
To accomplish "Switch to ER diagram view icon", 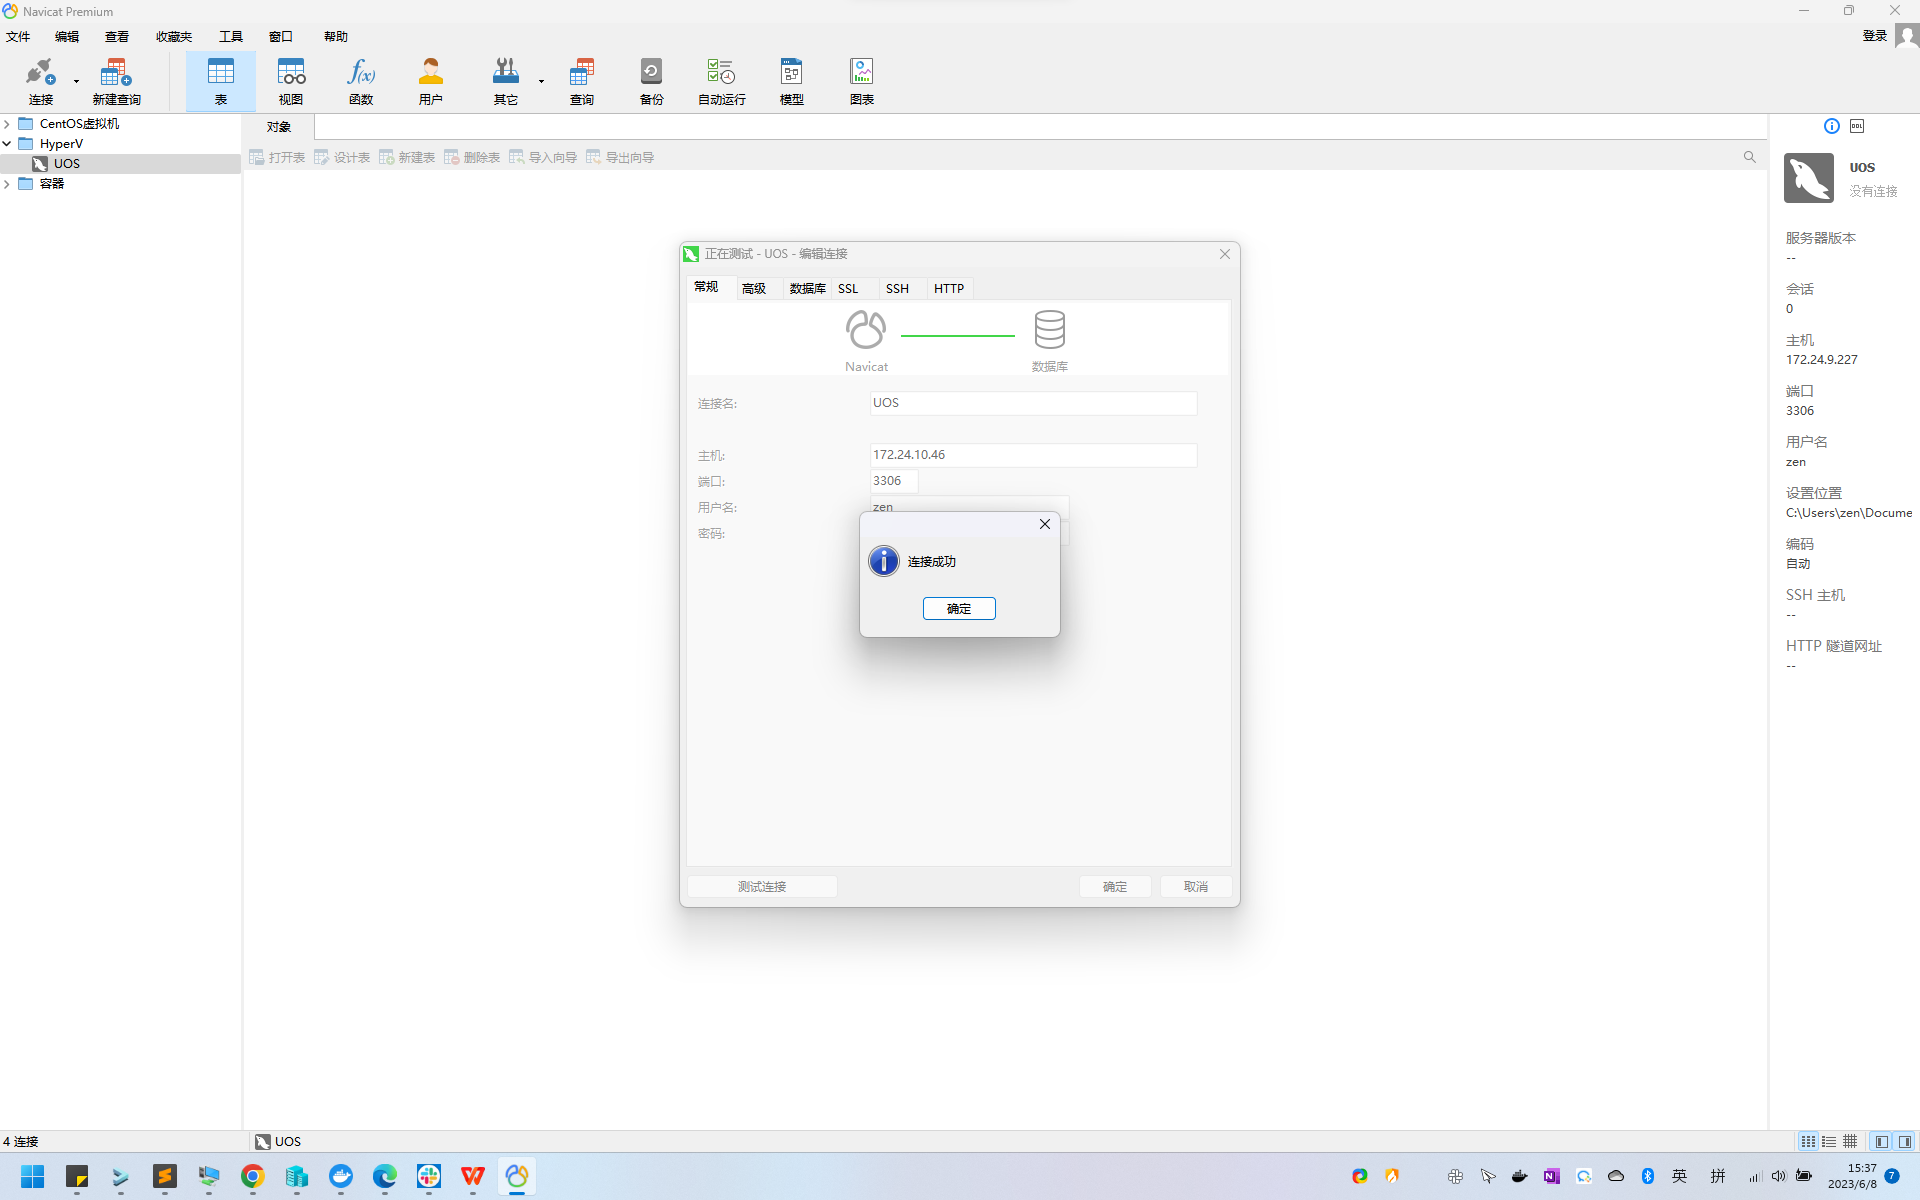I will [x=1850, y=1141].
